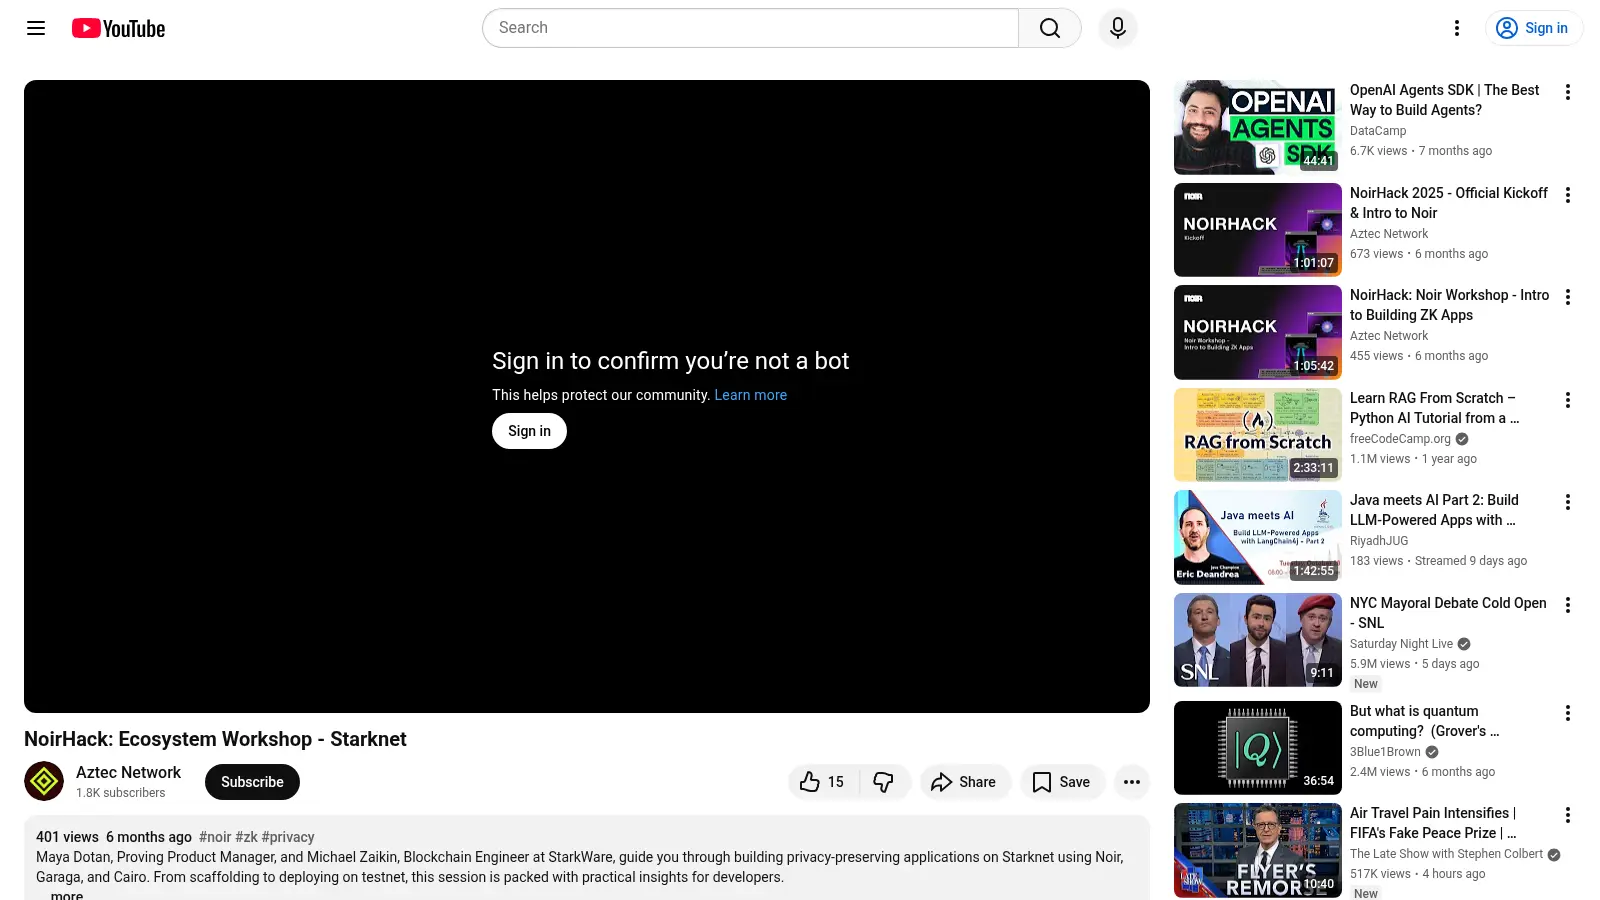This screenshot has height=900, width=1600.
Task: Subscribe to Aztec Network
Action: [x=252, y=782]
